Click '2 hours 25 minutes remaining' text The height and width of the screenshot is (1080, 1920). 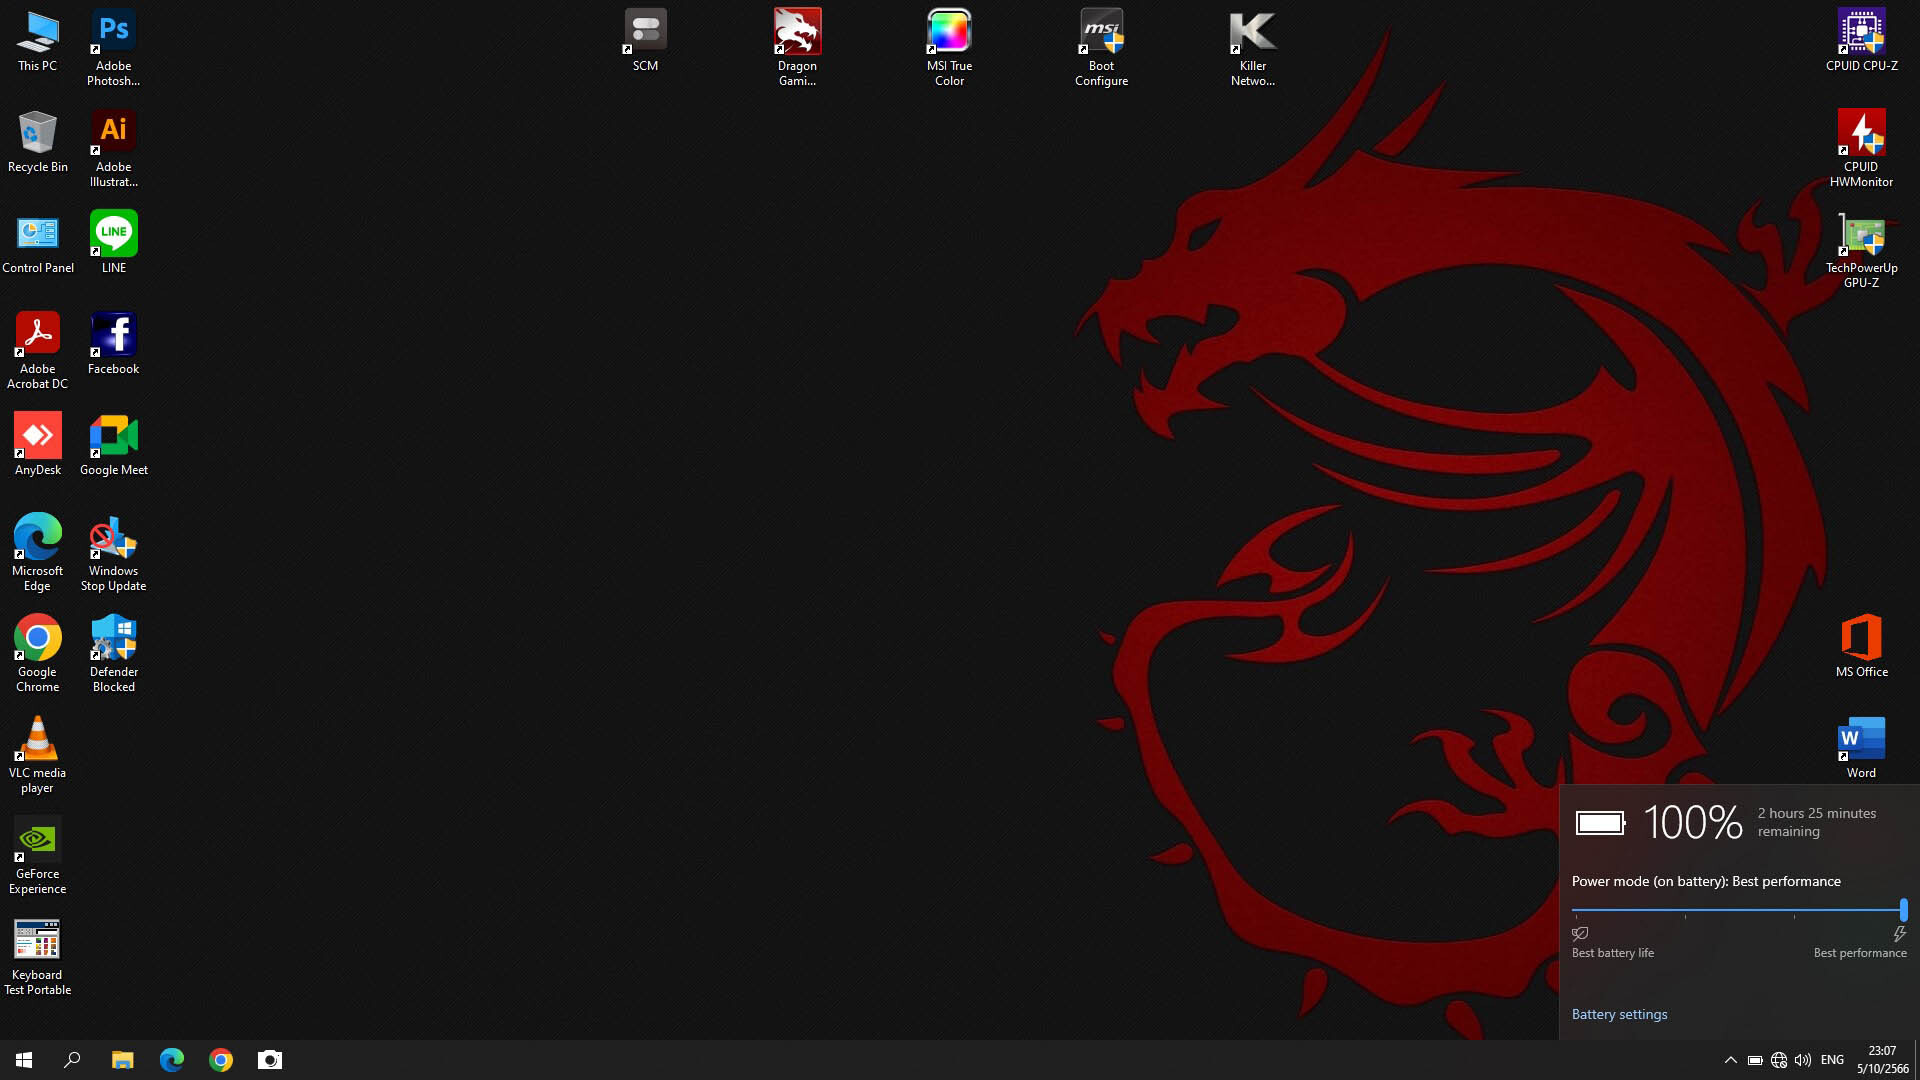[1817, 822]
